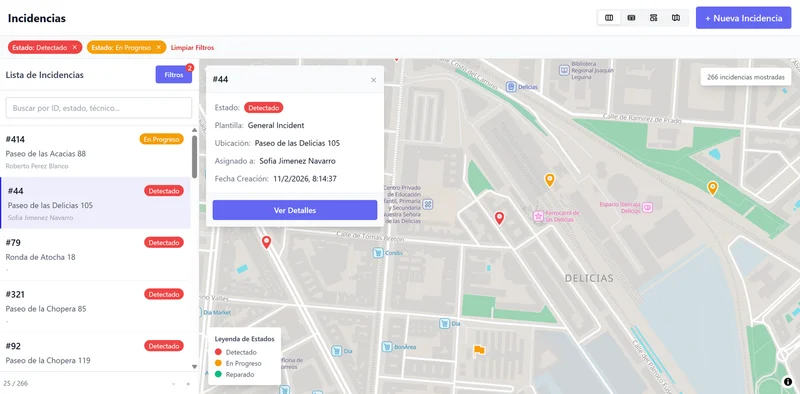The image size is (800, 394).
Task: Switch to the single card view icon
Action: click(631, 18)
